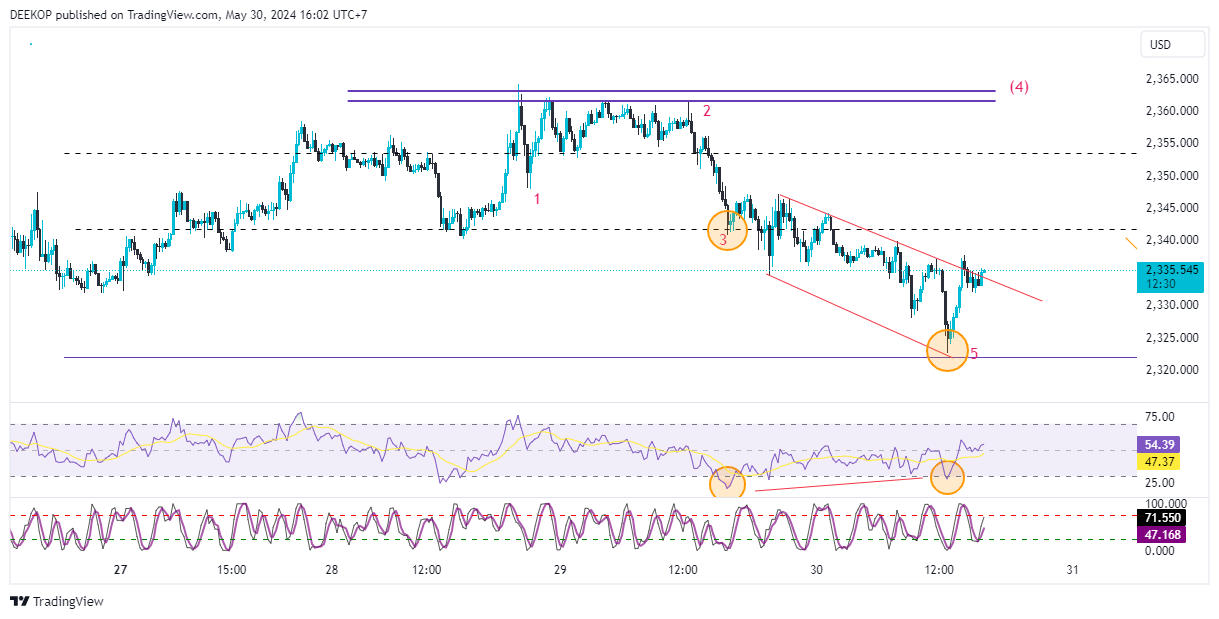Select the pink (4) wave label
Screen dimensions: 1219x619
(x=1018, y=87)
